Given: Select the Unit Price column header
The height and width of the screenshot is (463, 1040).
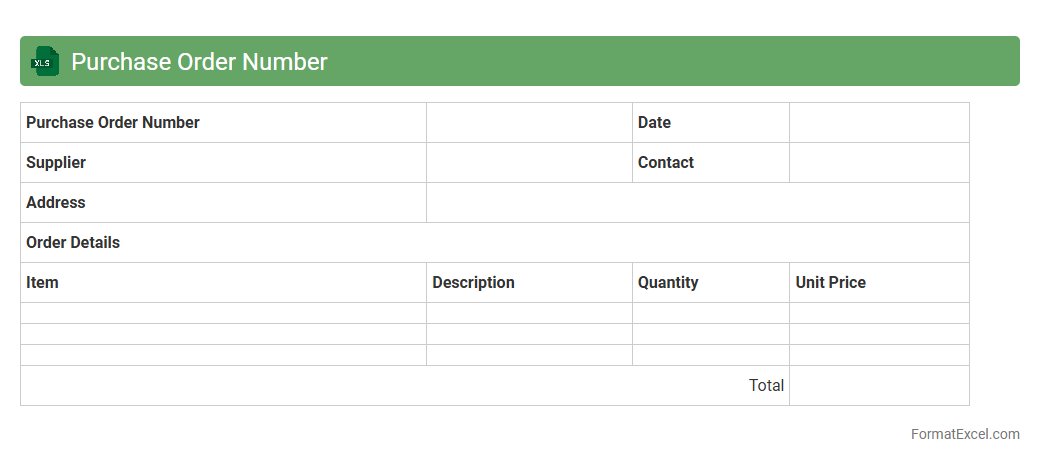Looking at the screenshot, I should (x=879, y=283).
